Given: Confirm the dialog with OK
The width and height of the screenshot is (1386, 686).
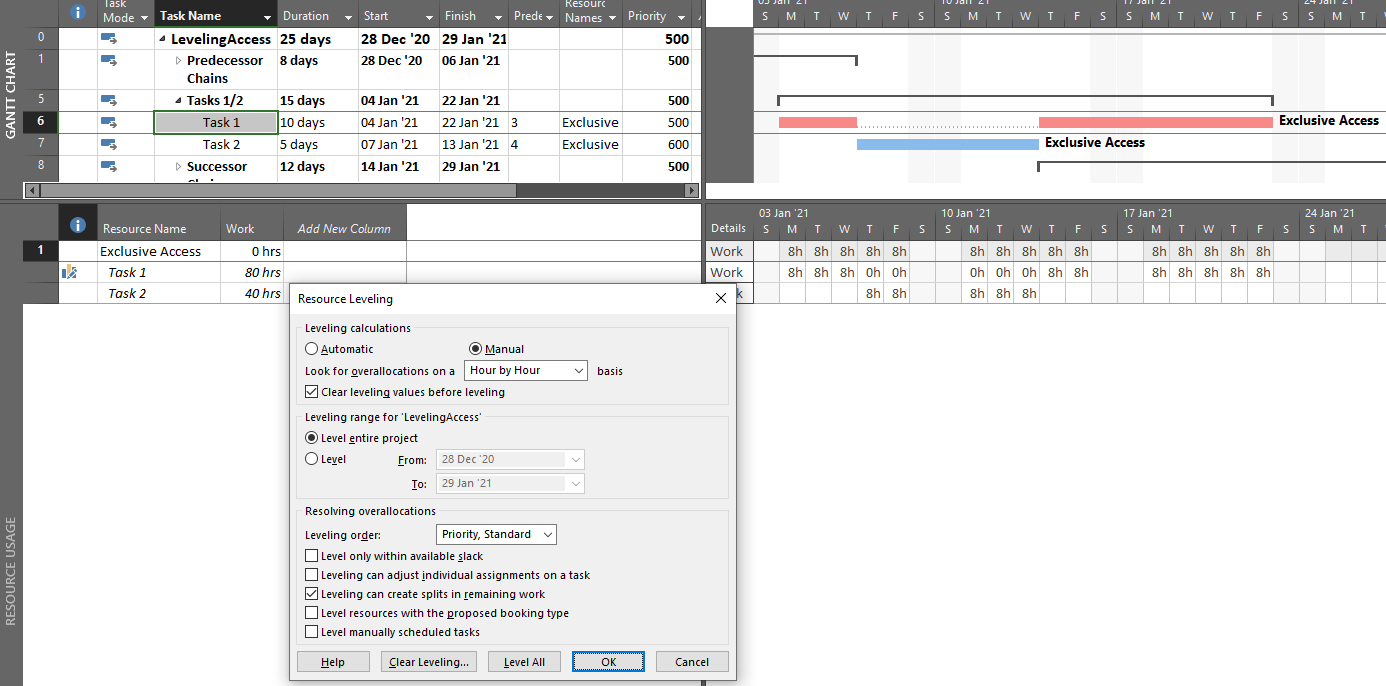Looking at the screenshot, I should click(609, 662).
